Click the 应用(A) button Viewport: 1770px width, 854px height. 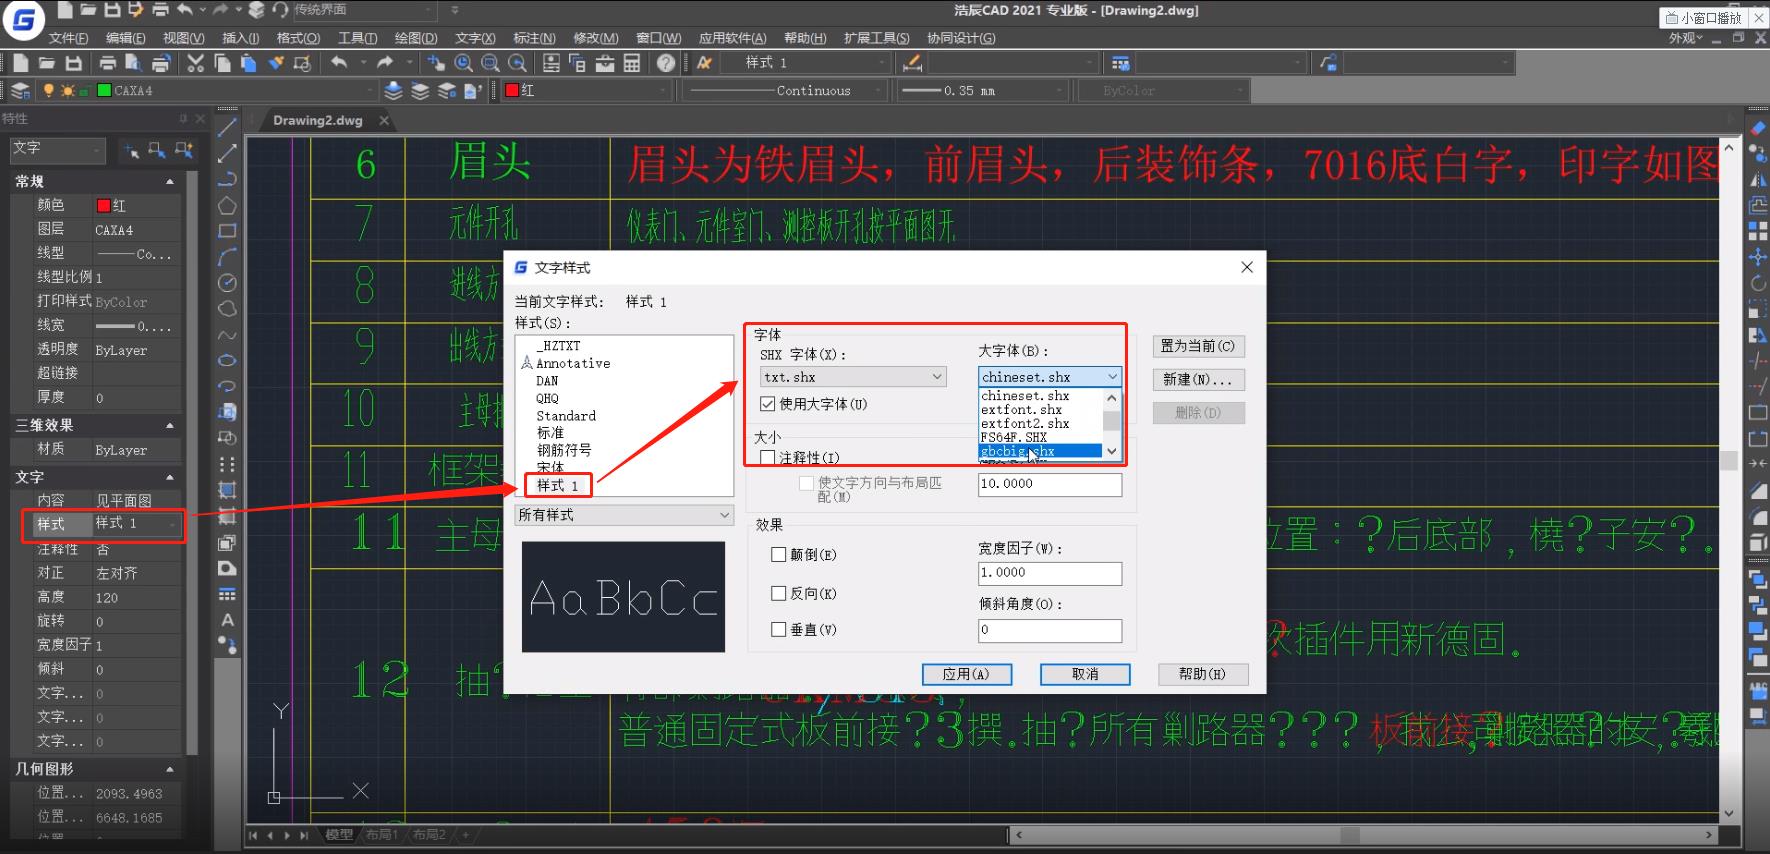966,674
